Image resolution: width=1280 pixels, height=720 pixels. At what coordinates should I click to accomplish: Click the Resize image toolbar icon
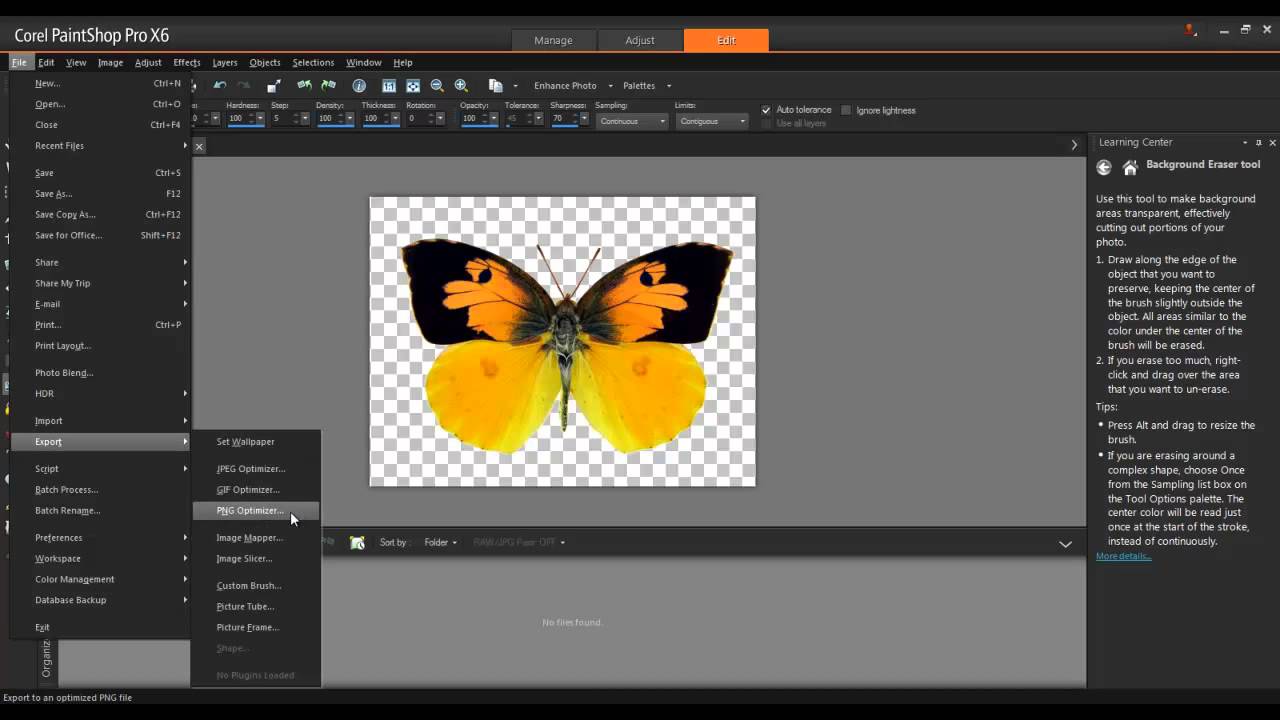[x=274, y=85]
